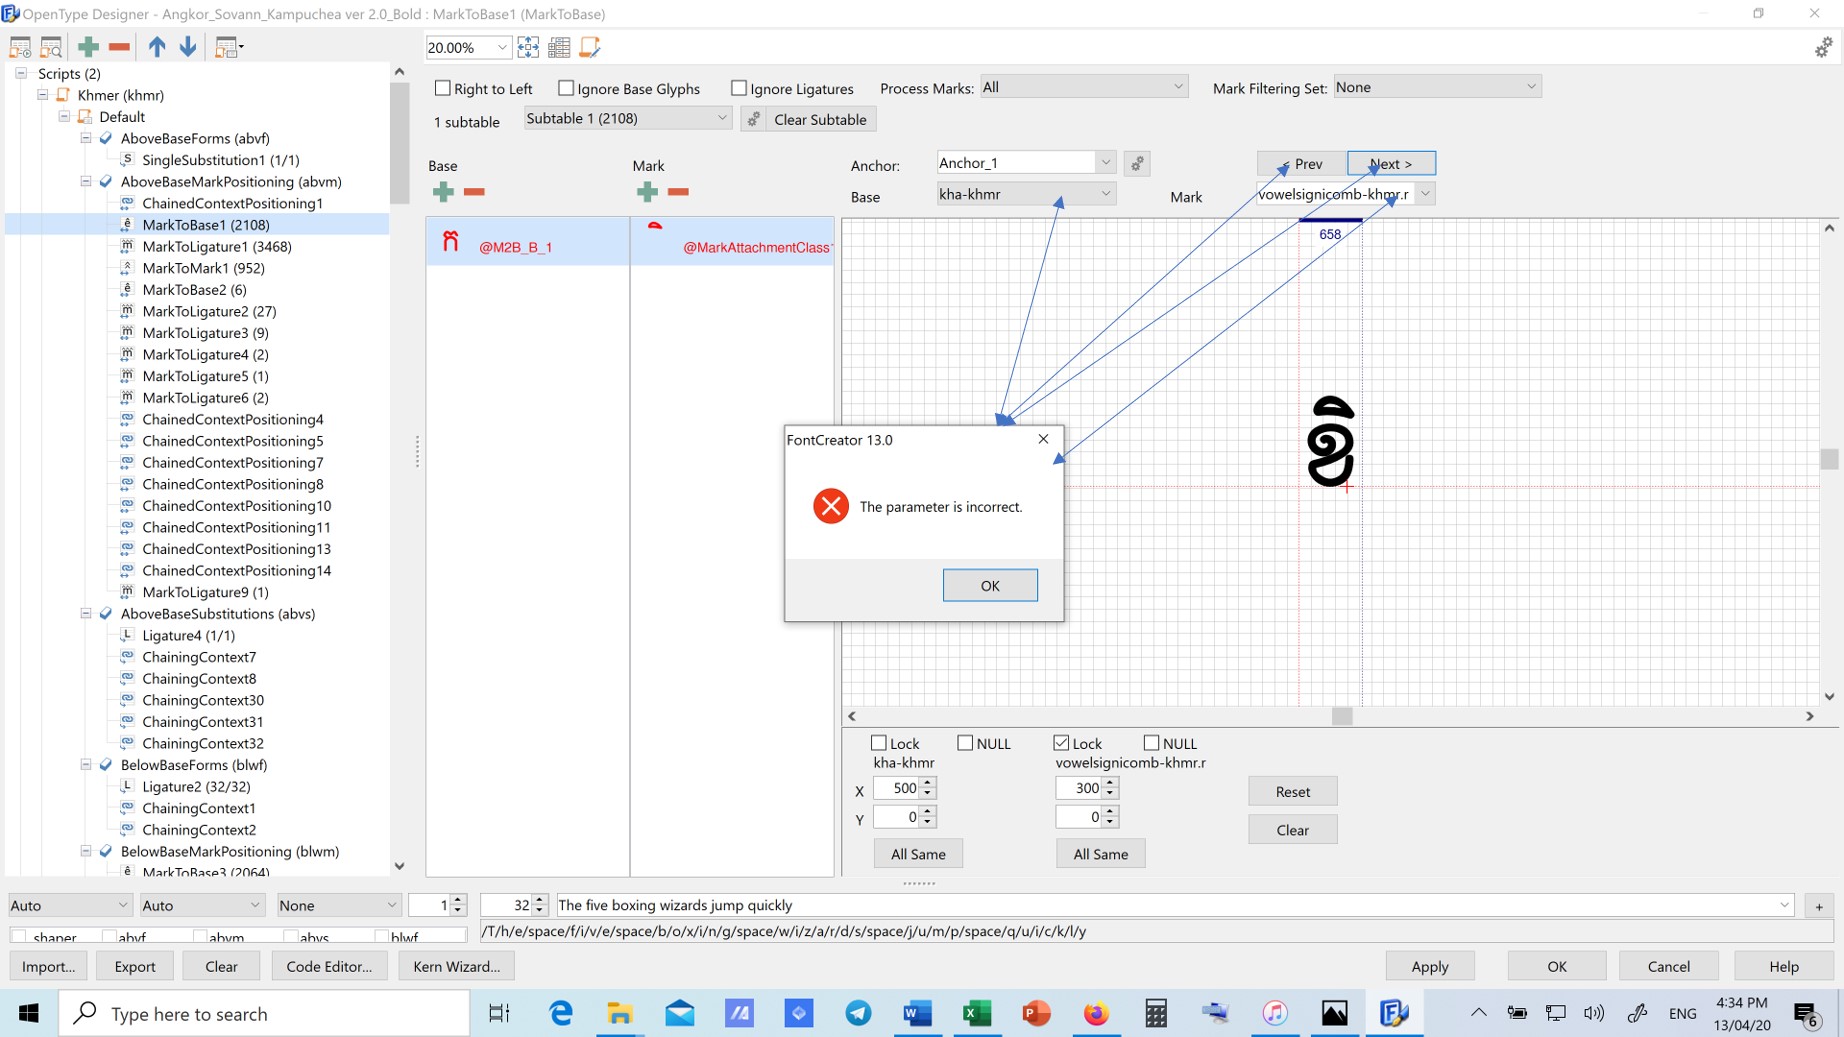Screen dimensions: 1844x1037
Task: Check the NULL box for kha-khmr
Action: tap(965, 743)
